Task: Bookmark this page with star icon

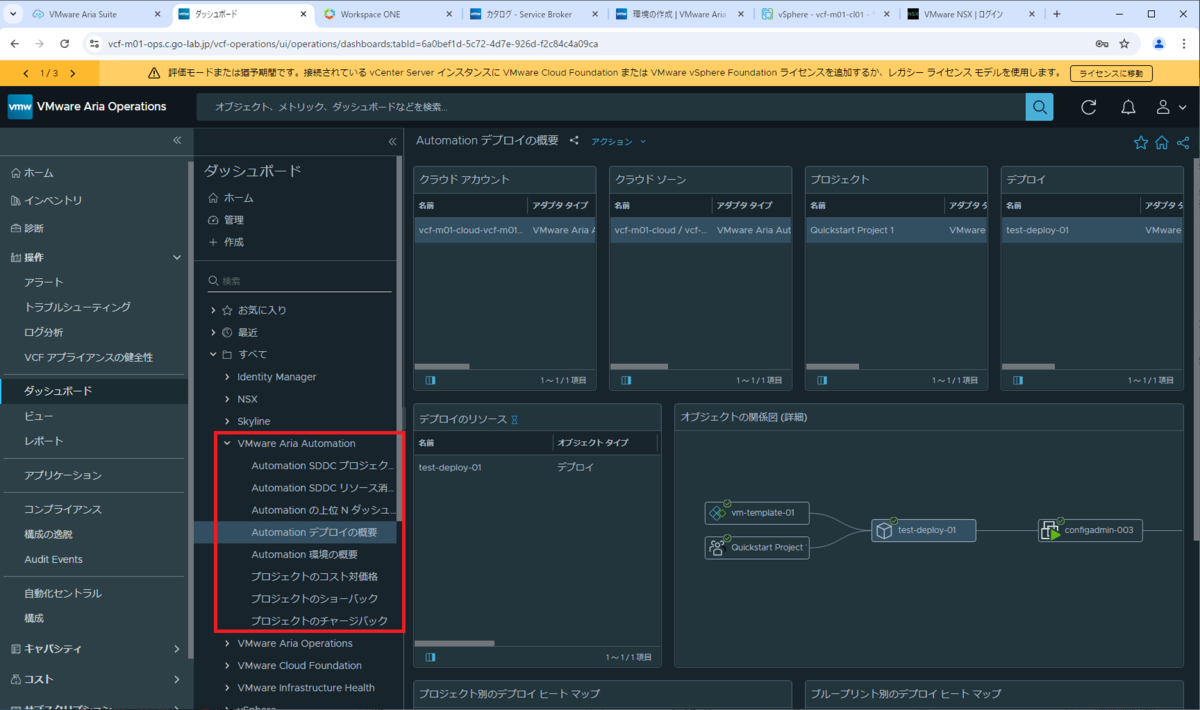Action: tap(1124, 44)
